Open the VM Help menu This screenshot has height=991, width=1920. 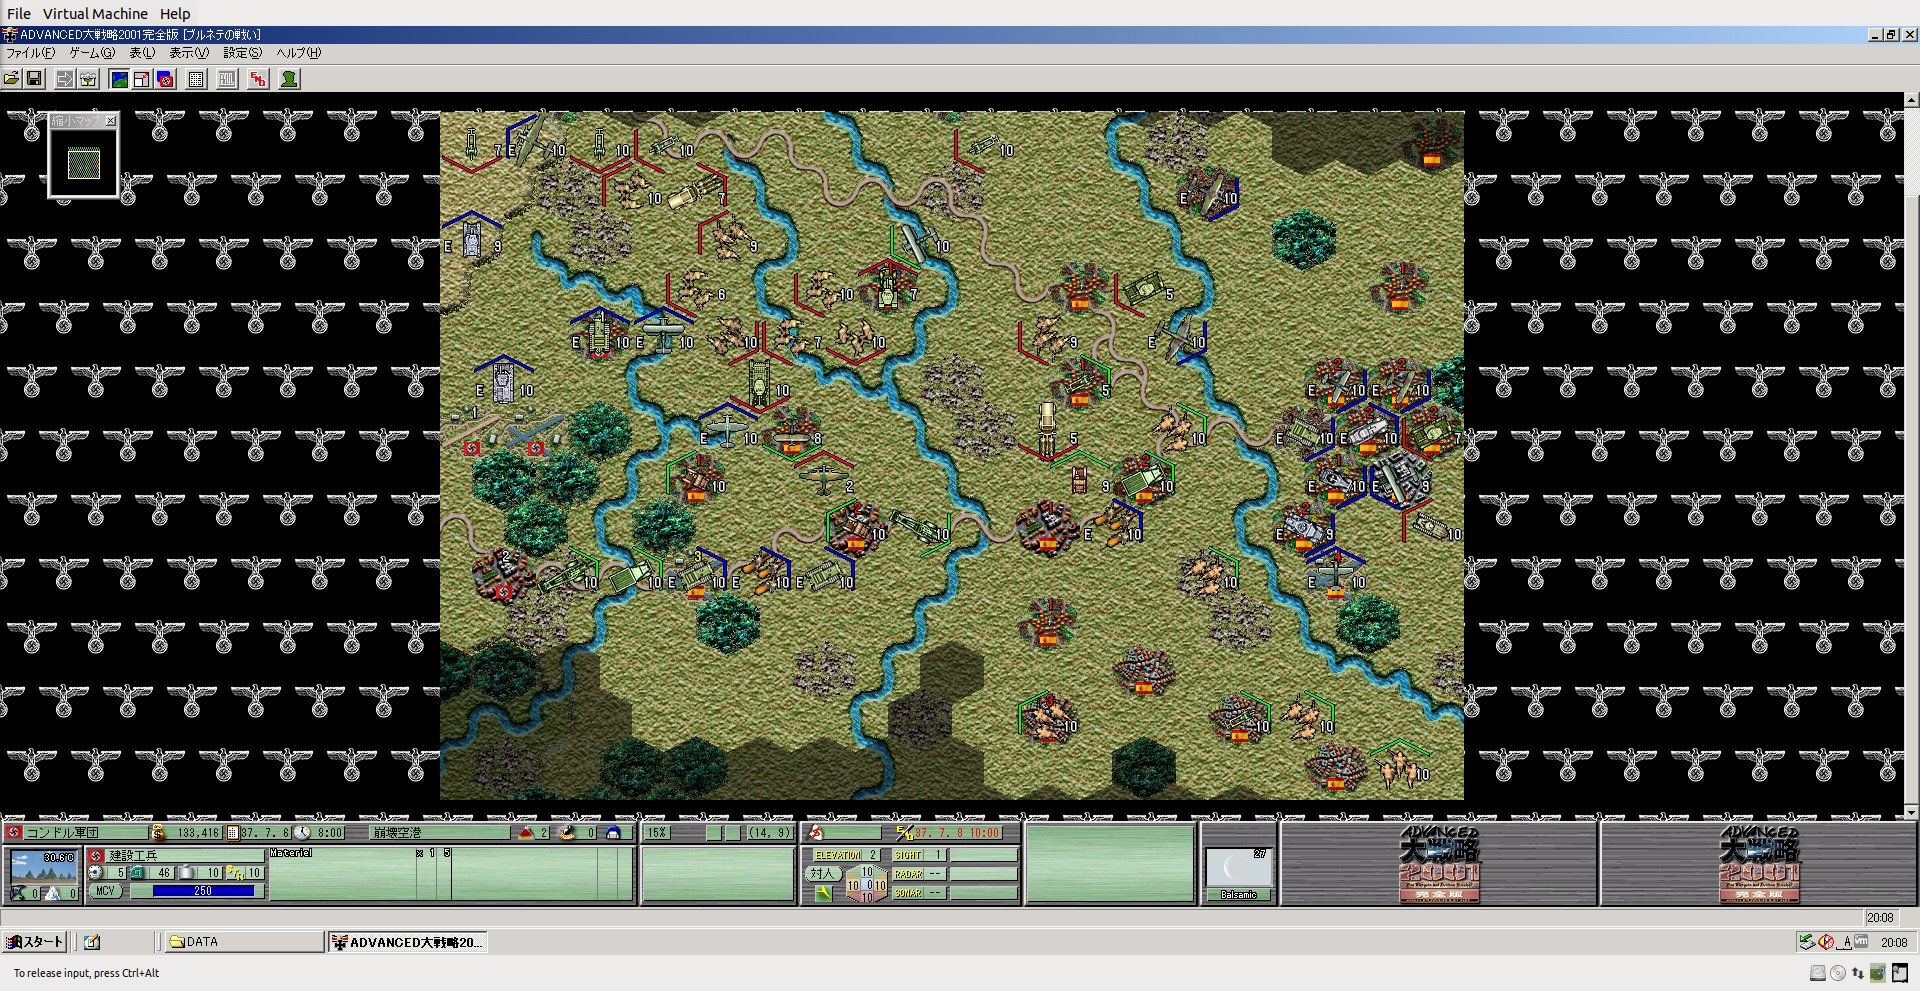tap(175, 14)
